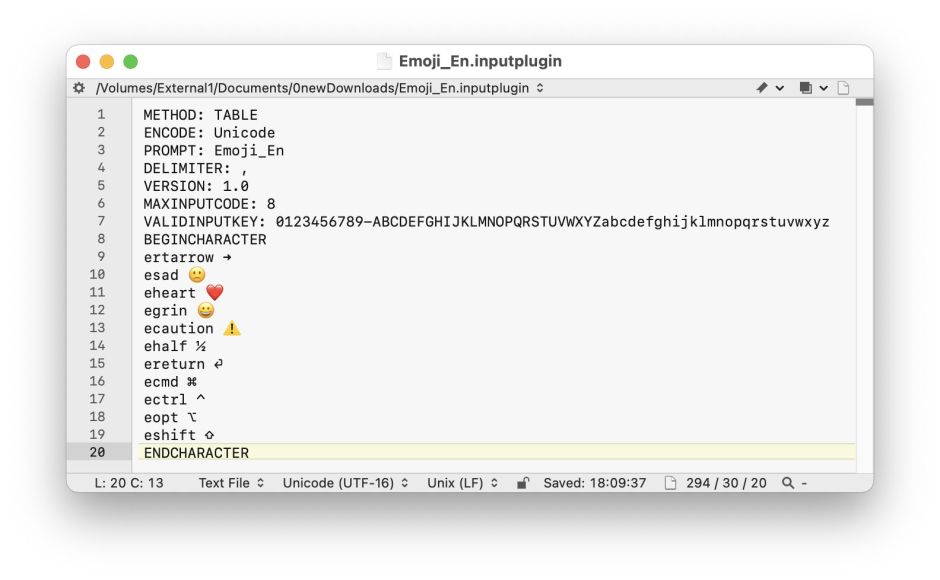Click the split bar handle above scrollbar
The height and width of the screenshot is (580, 940).
click(x=864, y=102)
